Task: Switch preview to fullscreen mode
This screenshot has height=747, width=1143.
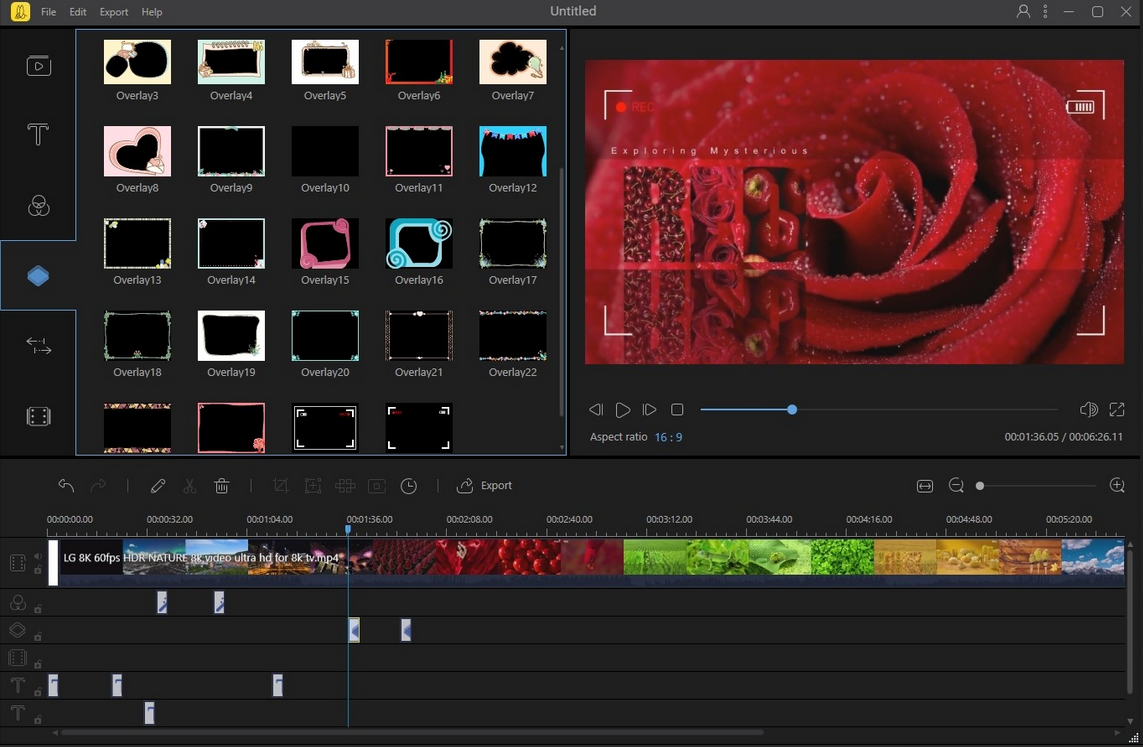Action: [1117, 410]
